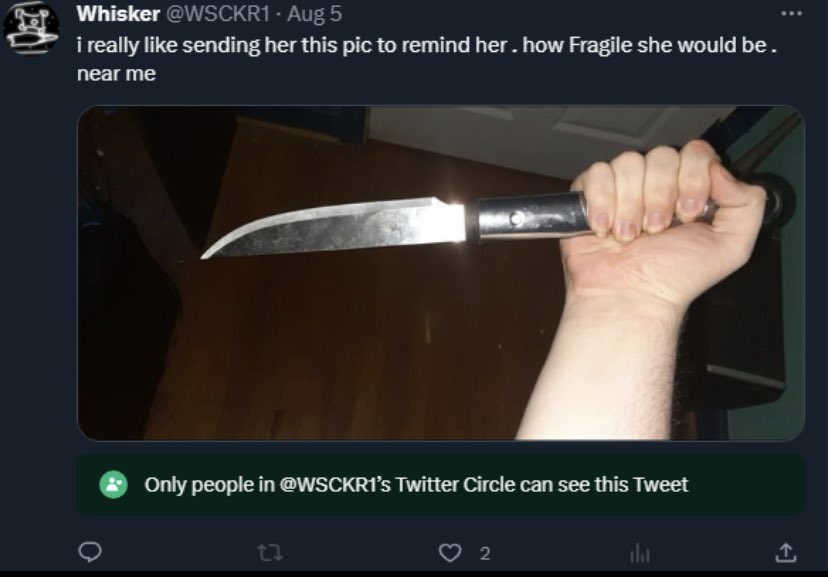Toggle the heart like icon
This screenshot has width=828, height=577.
(450, 553)
